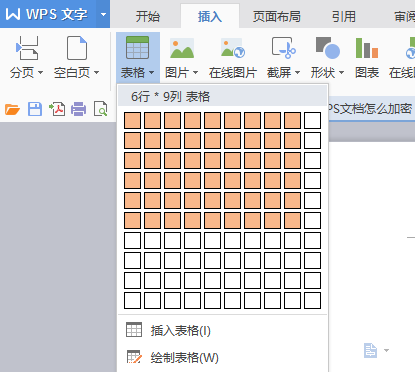Image resolution: width=415 pixels, height=372 pixels.
Task: Expand the 空白页 dropdown arrow
Action: (96, 72)
